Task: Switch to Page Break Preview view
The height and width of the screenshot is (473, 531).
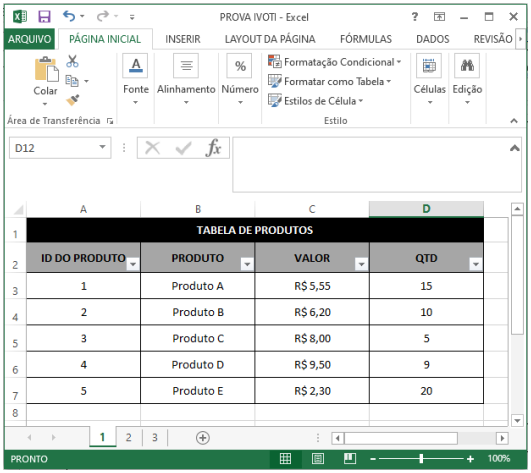Action: tap(349, 459)
